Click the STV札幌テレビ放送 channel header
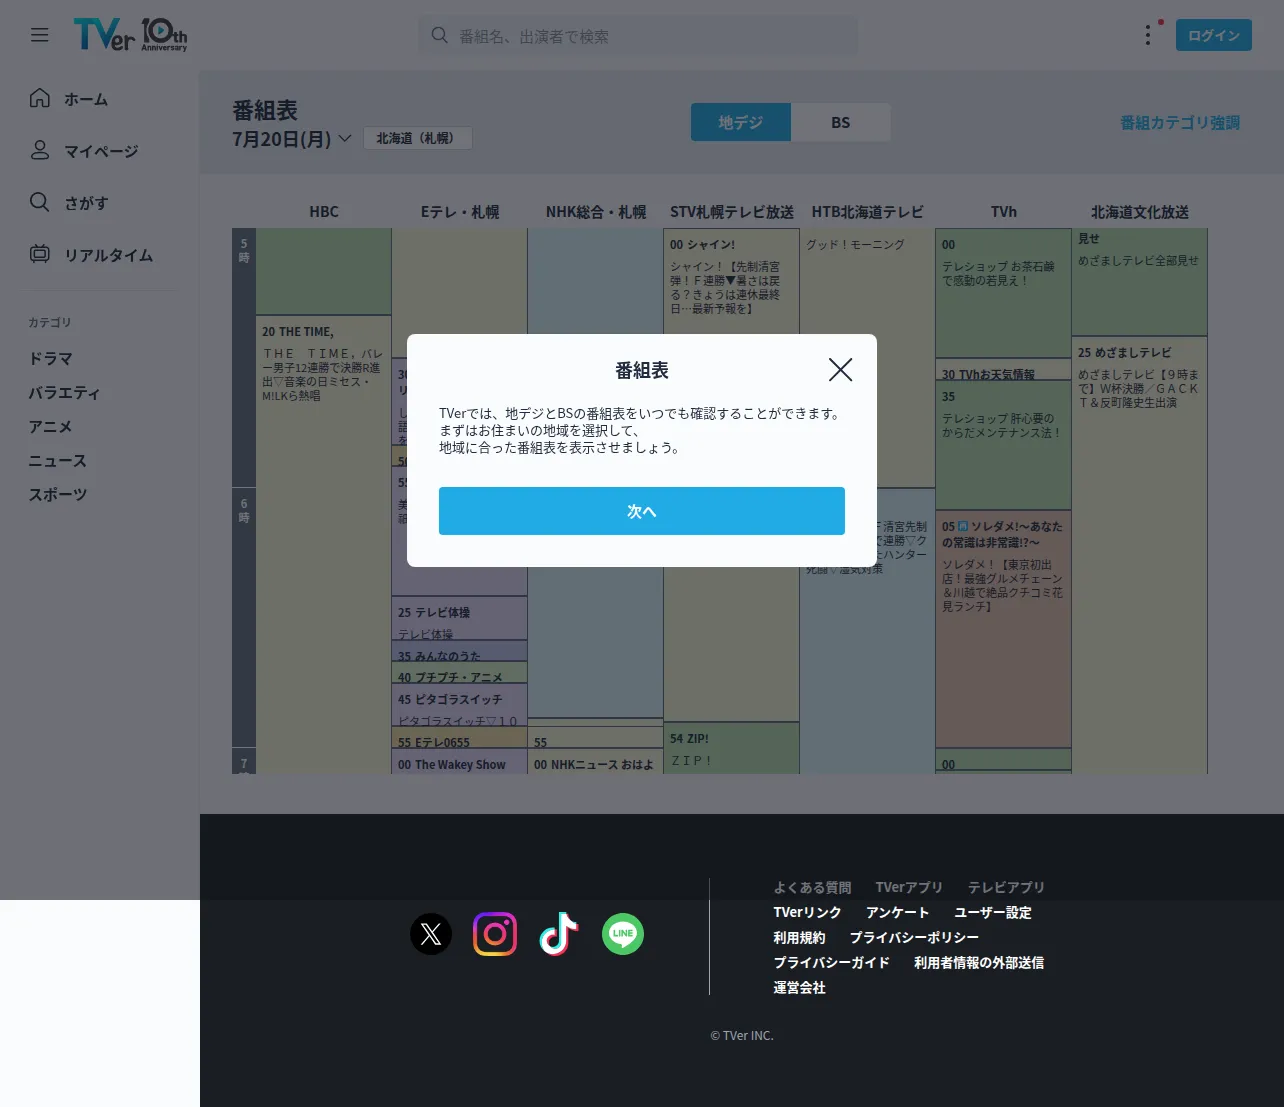Screen dimensions: 1284x1107 point(732,212)
